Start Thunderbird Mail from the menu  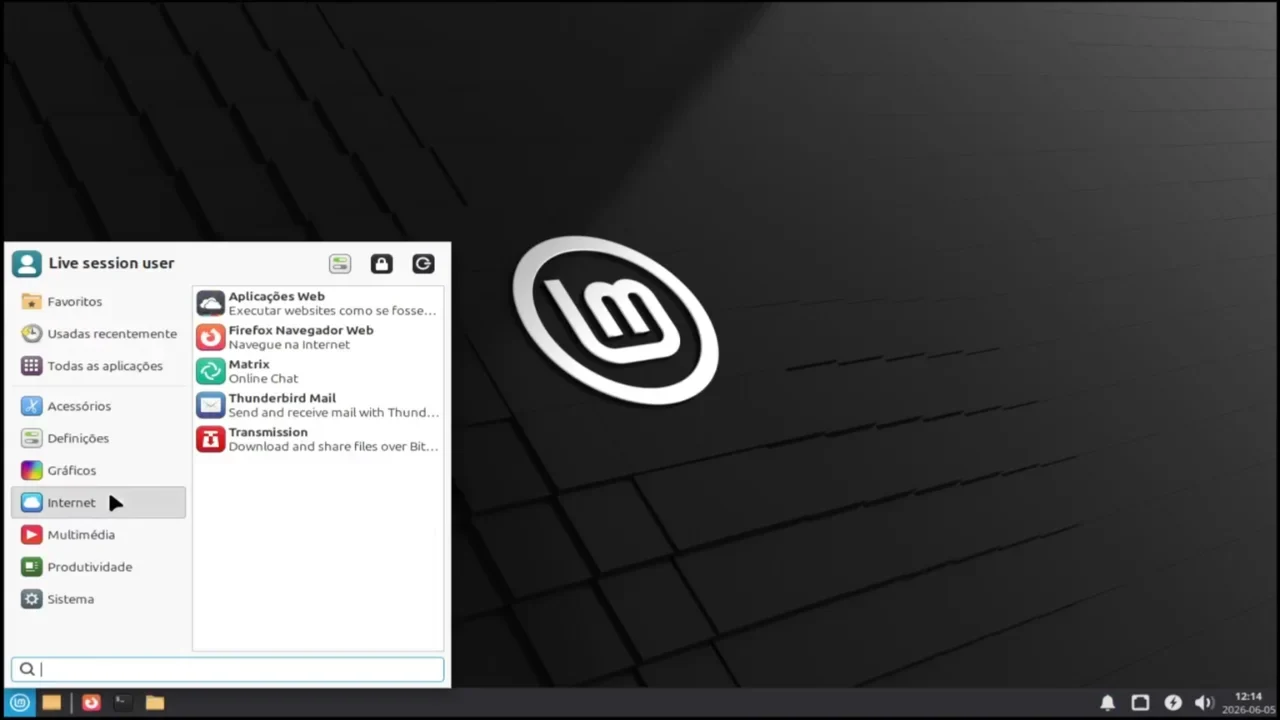[x=318, y=405]
